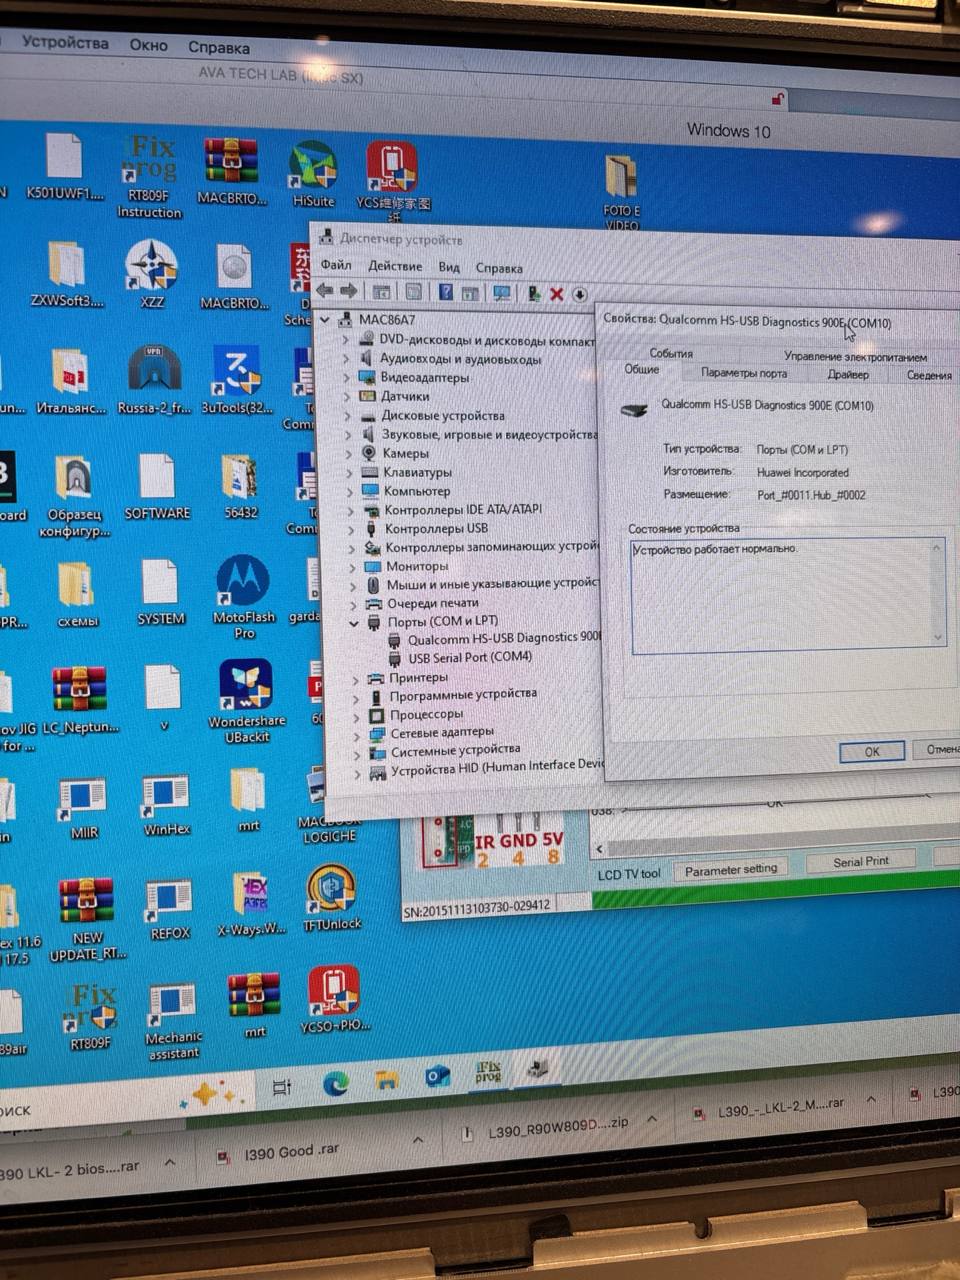Click OK in the properties dialog
This screenshot has width=960, height=1280.
click(872, 752)
